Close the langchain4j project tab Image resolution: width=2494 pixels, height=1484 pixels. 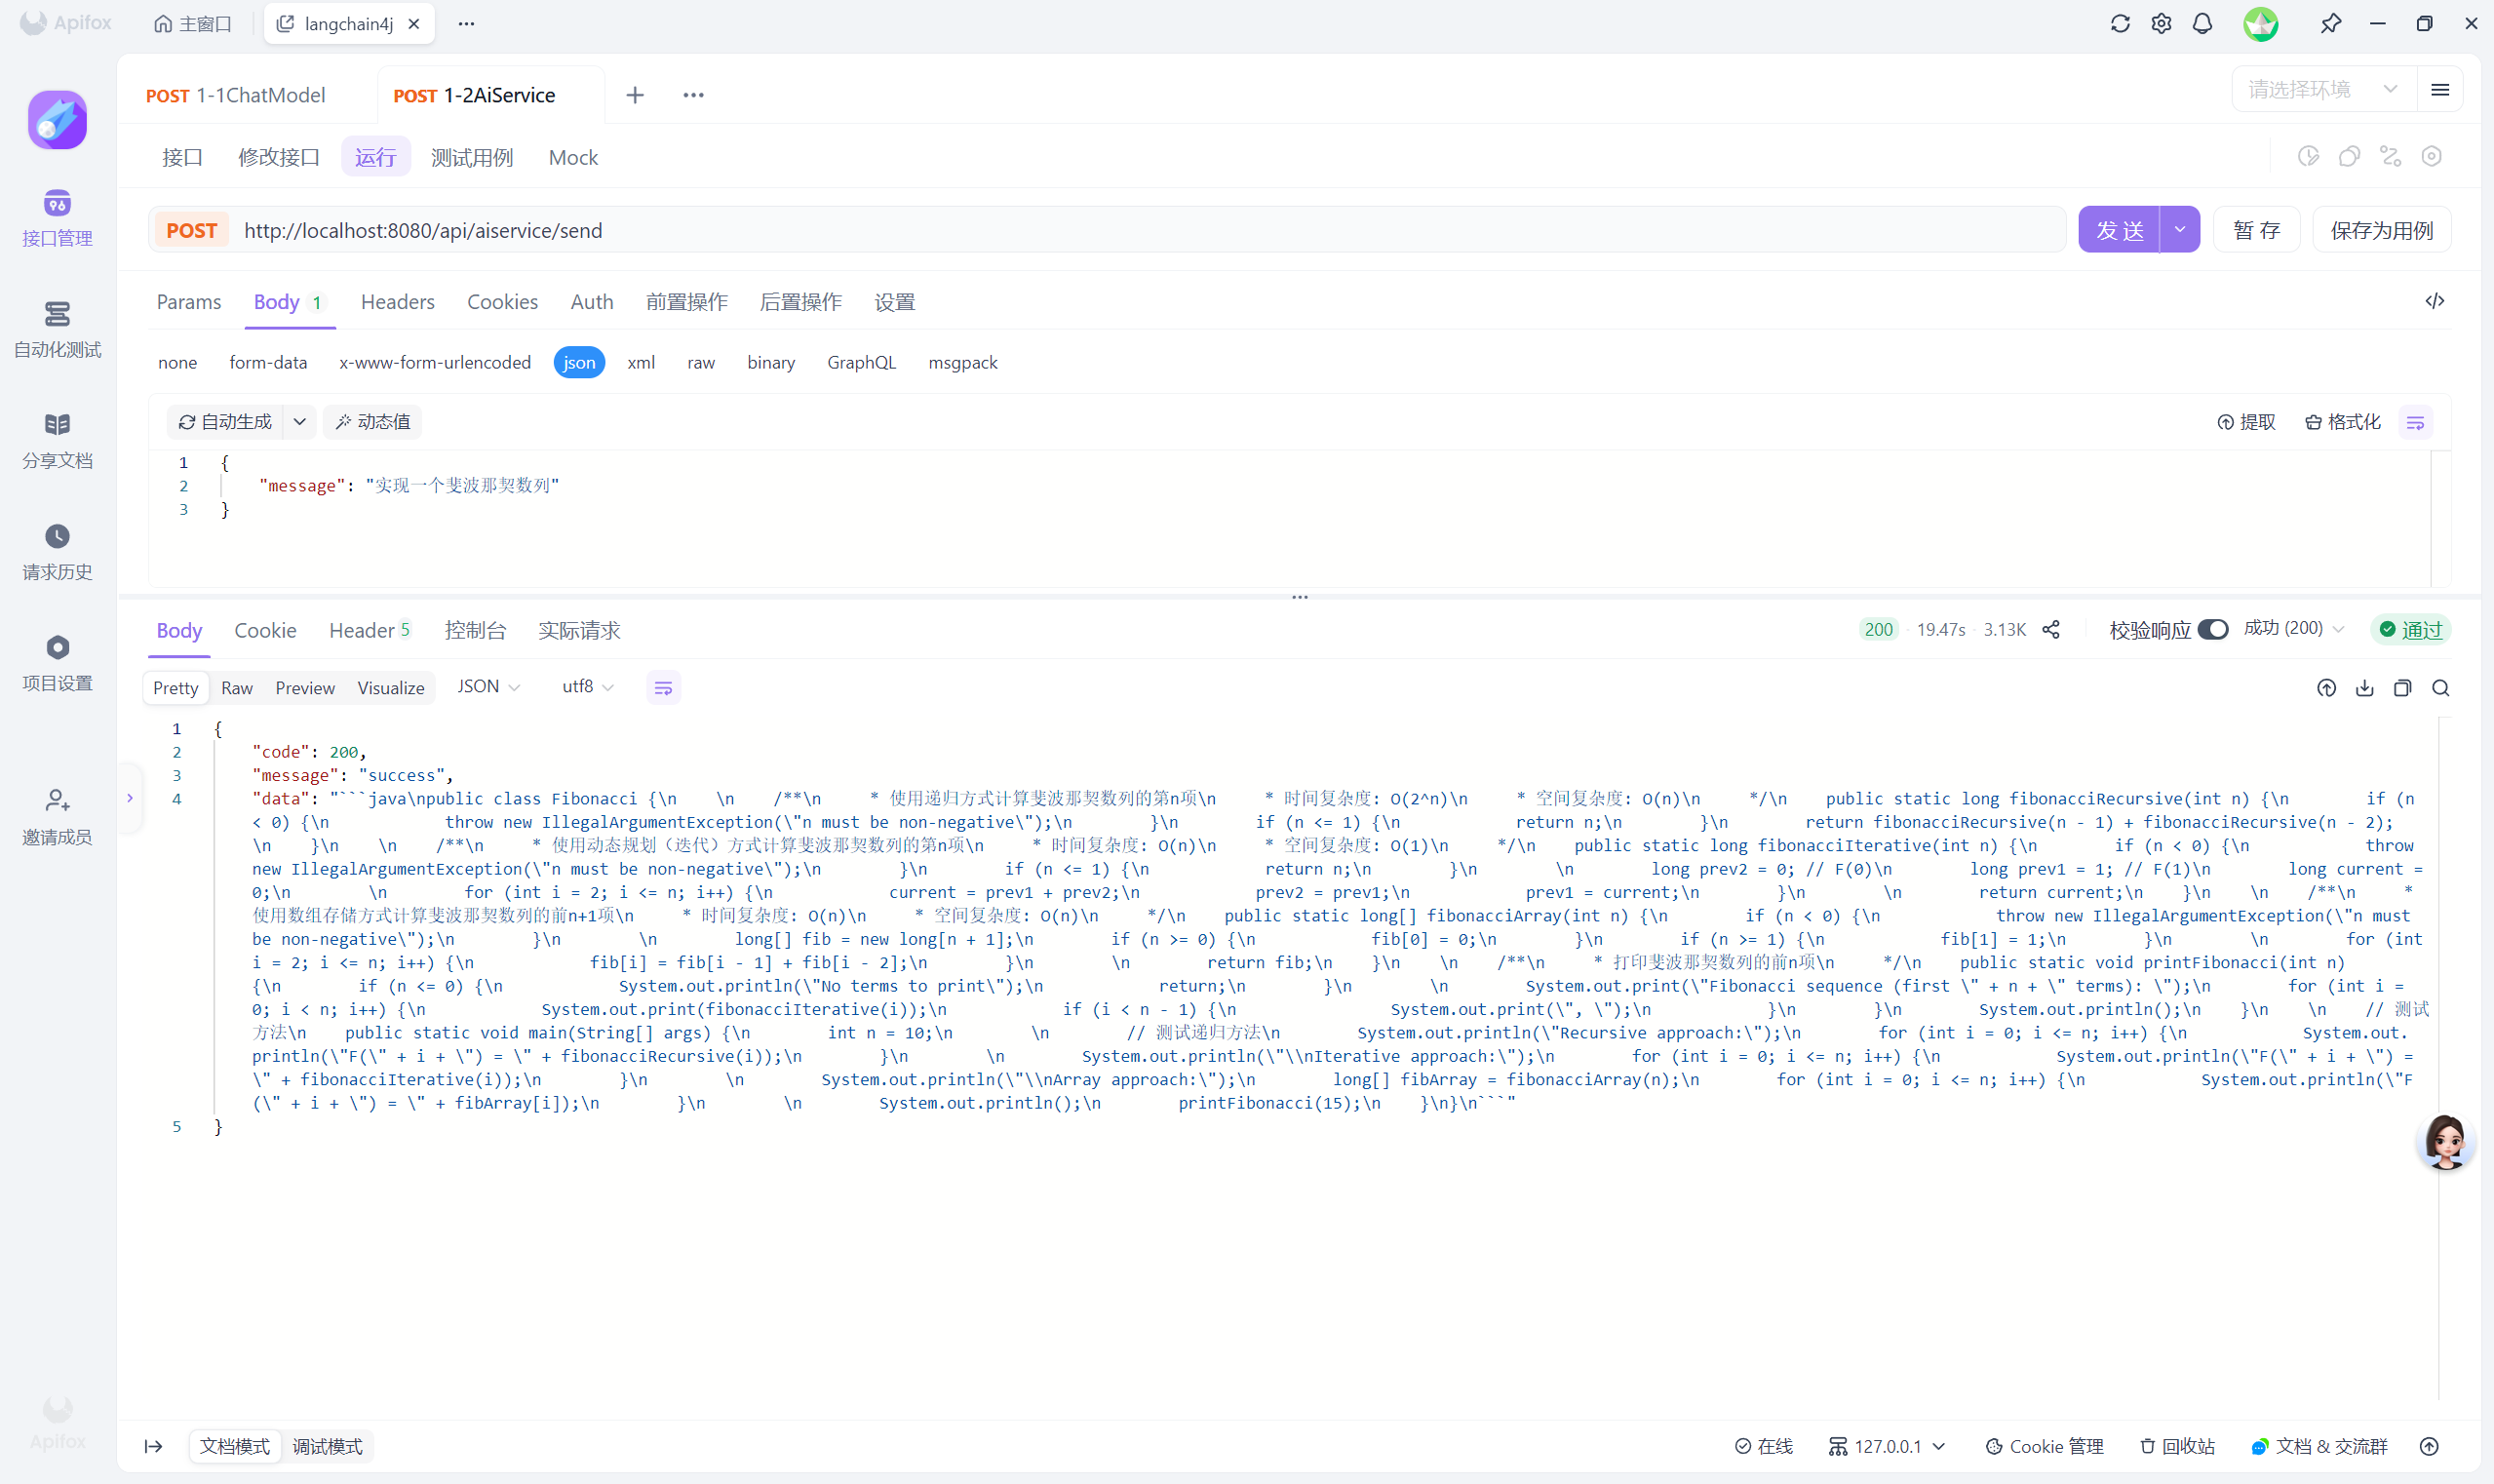(x=414, y=24)
